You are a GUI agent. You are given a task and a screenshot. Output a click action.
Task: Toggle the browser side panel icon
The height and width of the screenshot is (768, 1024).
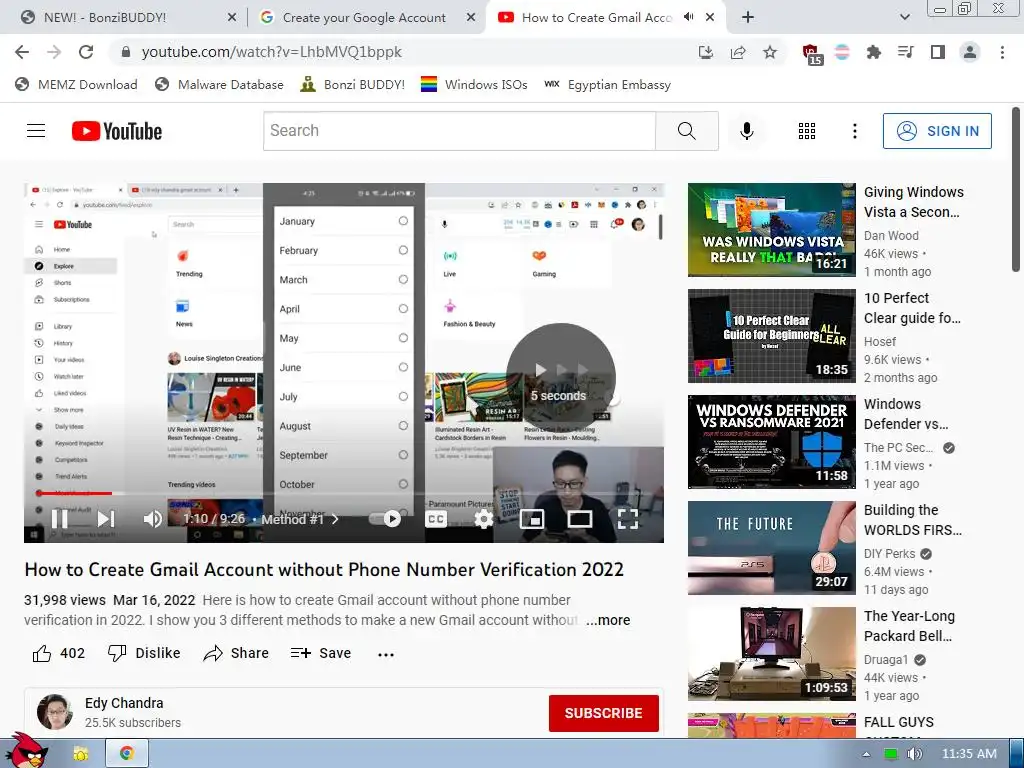pyautogui.click(x=938, y=52)
